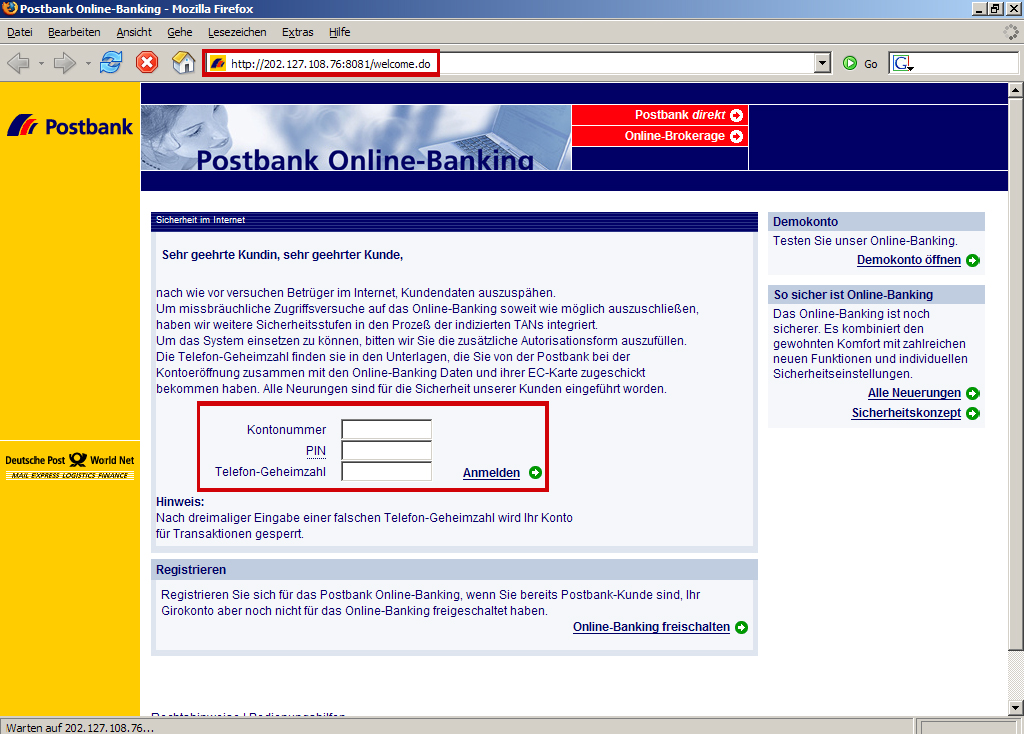Open the Datei menu
This screenshot has height=734, width=1024.
[20, 32]
